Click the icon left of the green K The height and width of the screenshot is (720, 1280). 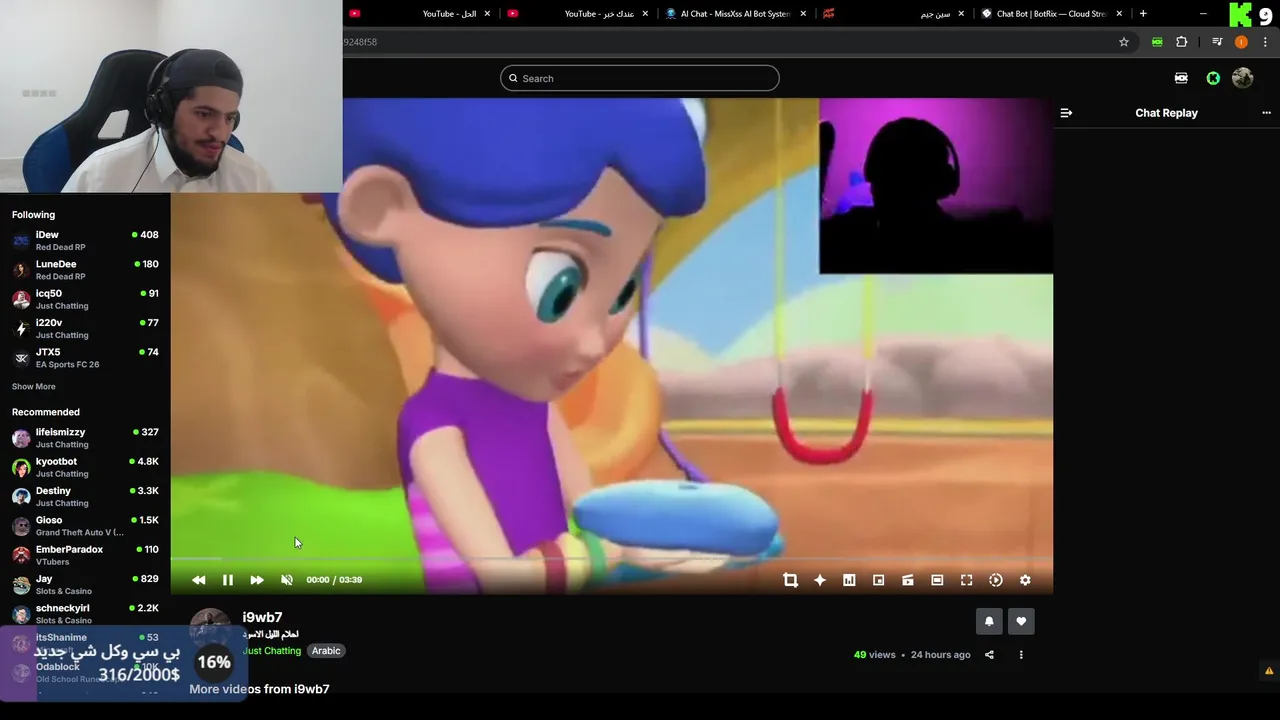coord(1181,78)
